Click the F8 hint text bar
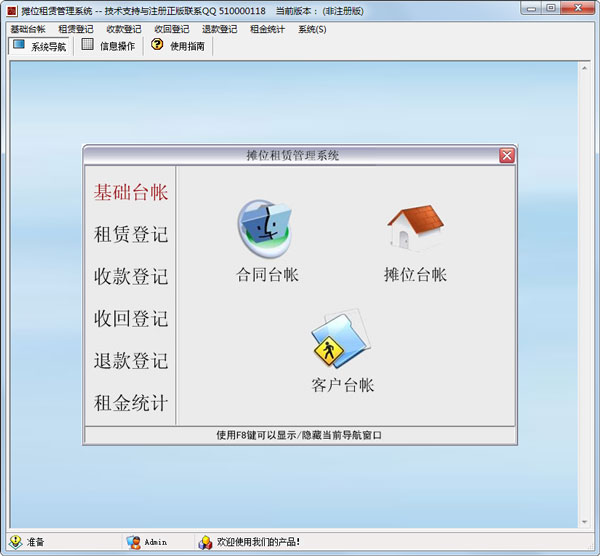 point(300,435)
